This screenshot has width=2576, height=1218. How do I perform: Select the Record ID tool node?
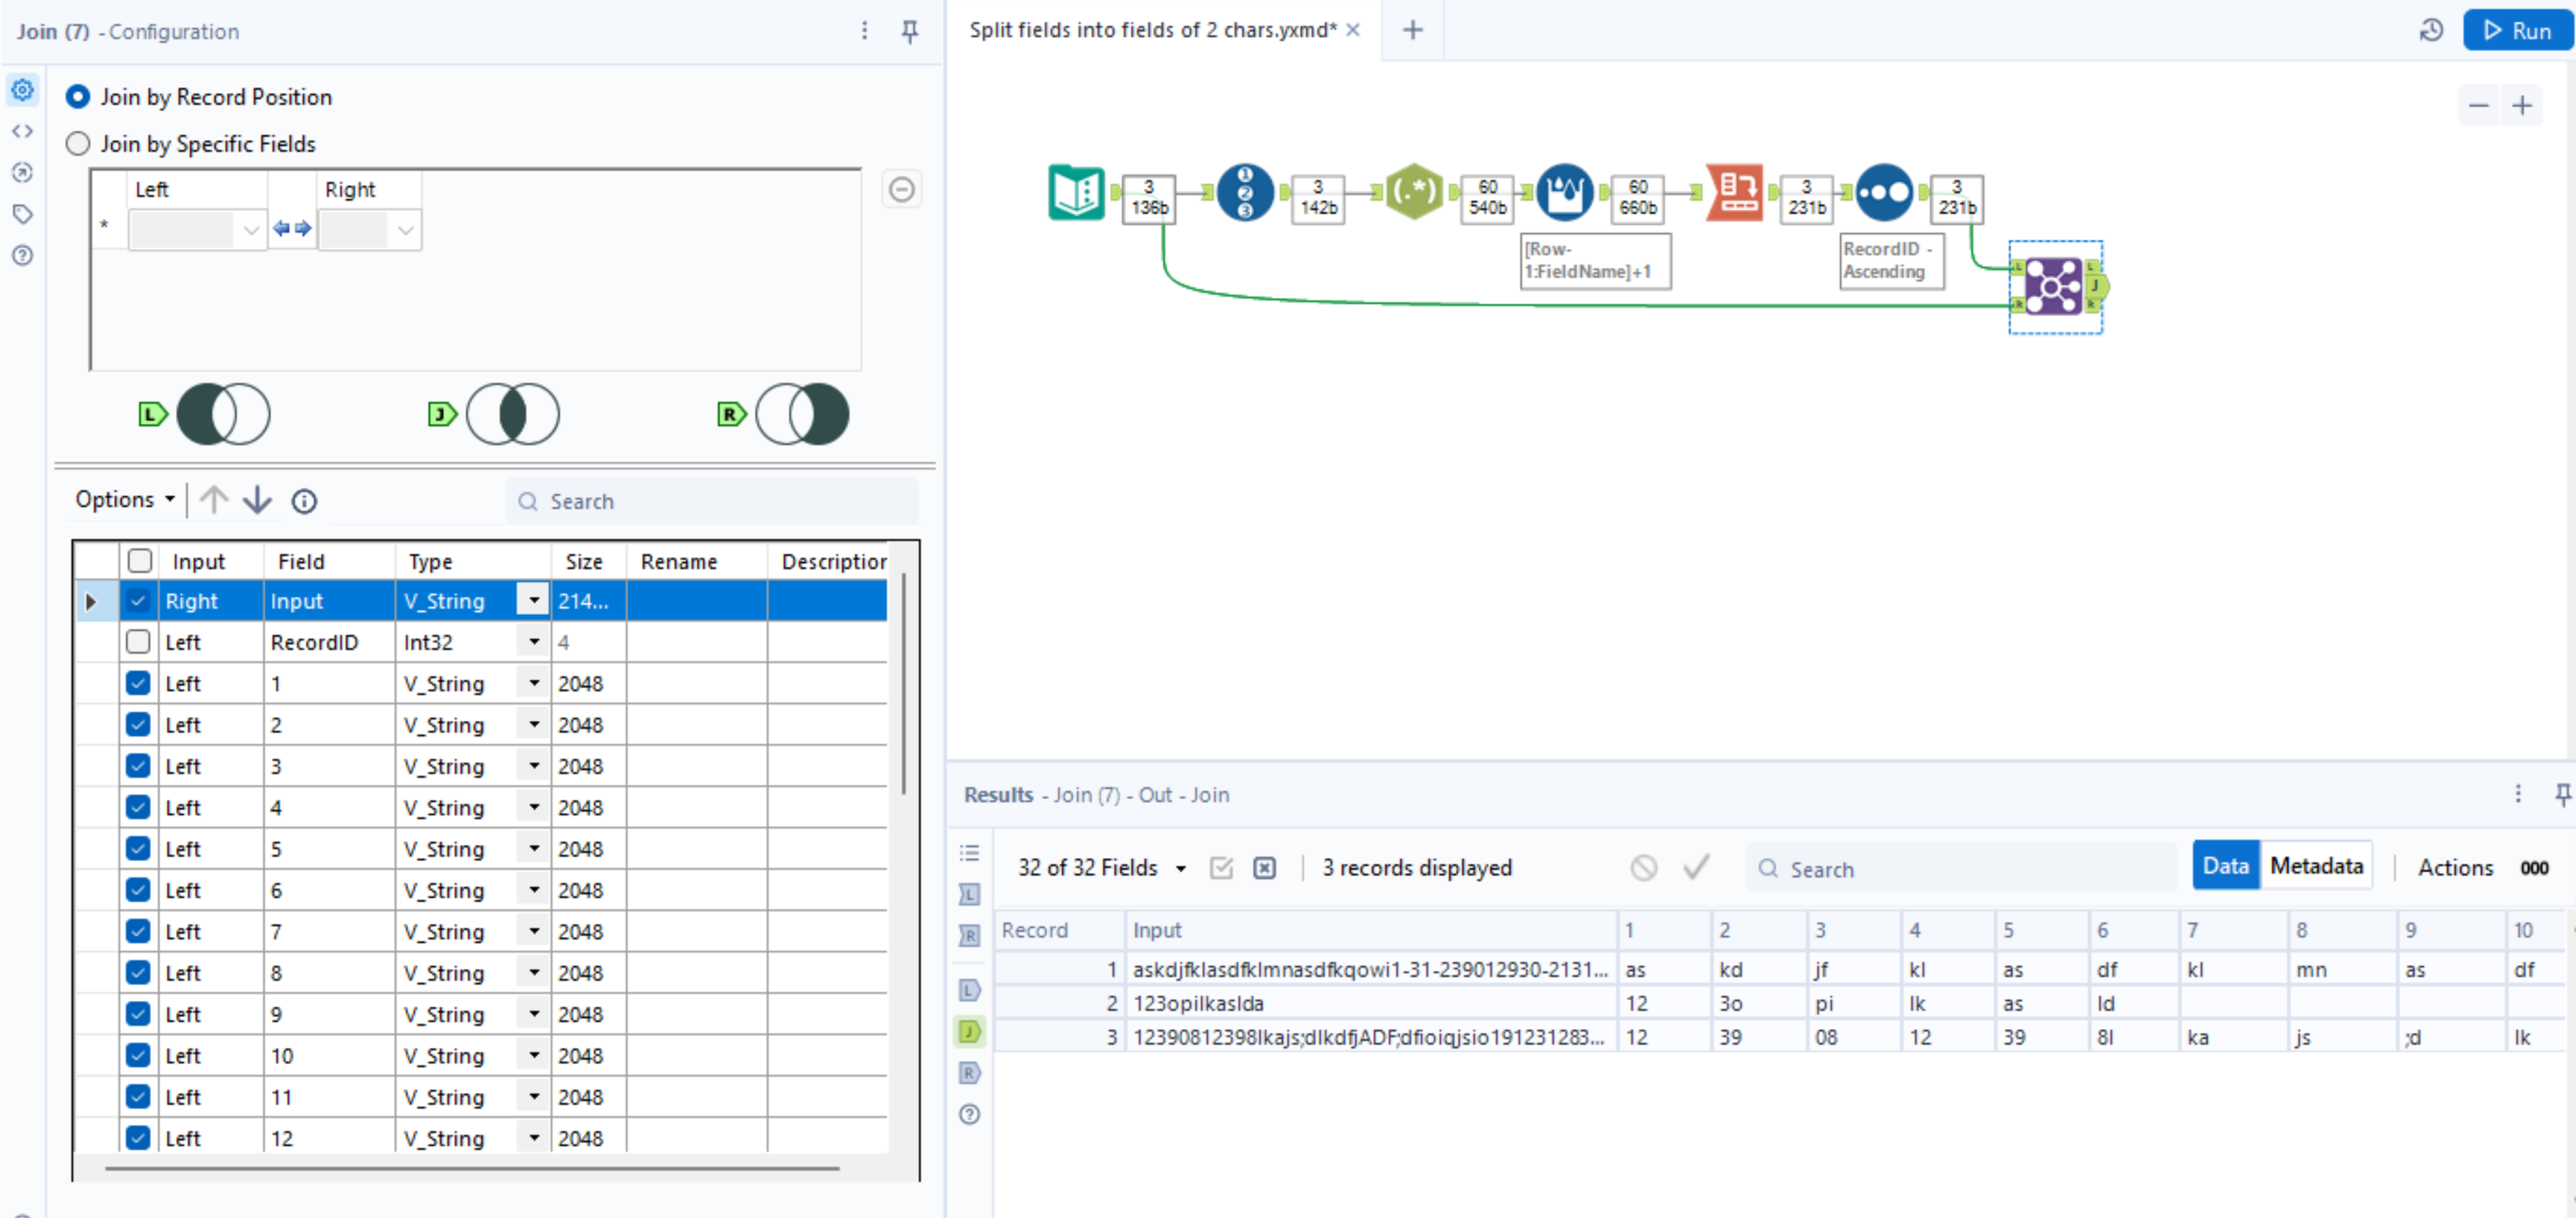[1244, 192]
